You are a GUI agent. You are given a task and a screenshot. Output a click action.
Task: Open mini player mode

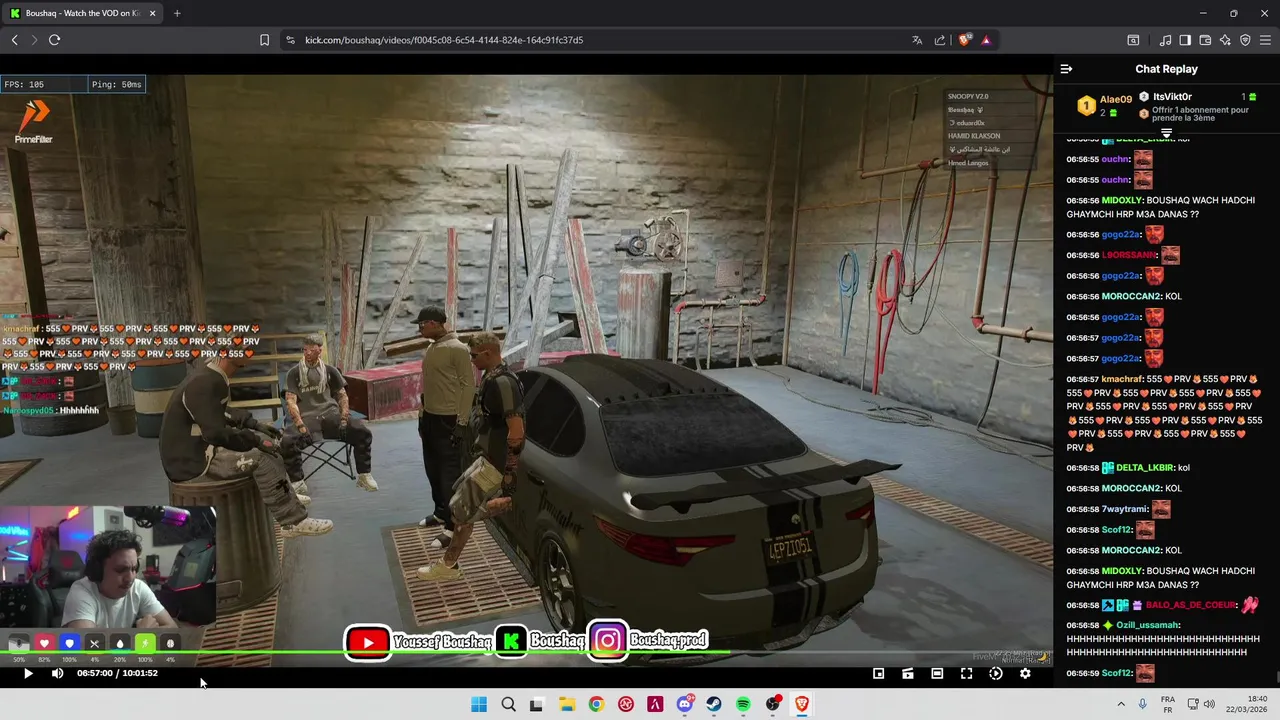pos(878,674)
